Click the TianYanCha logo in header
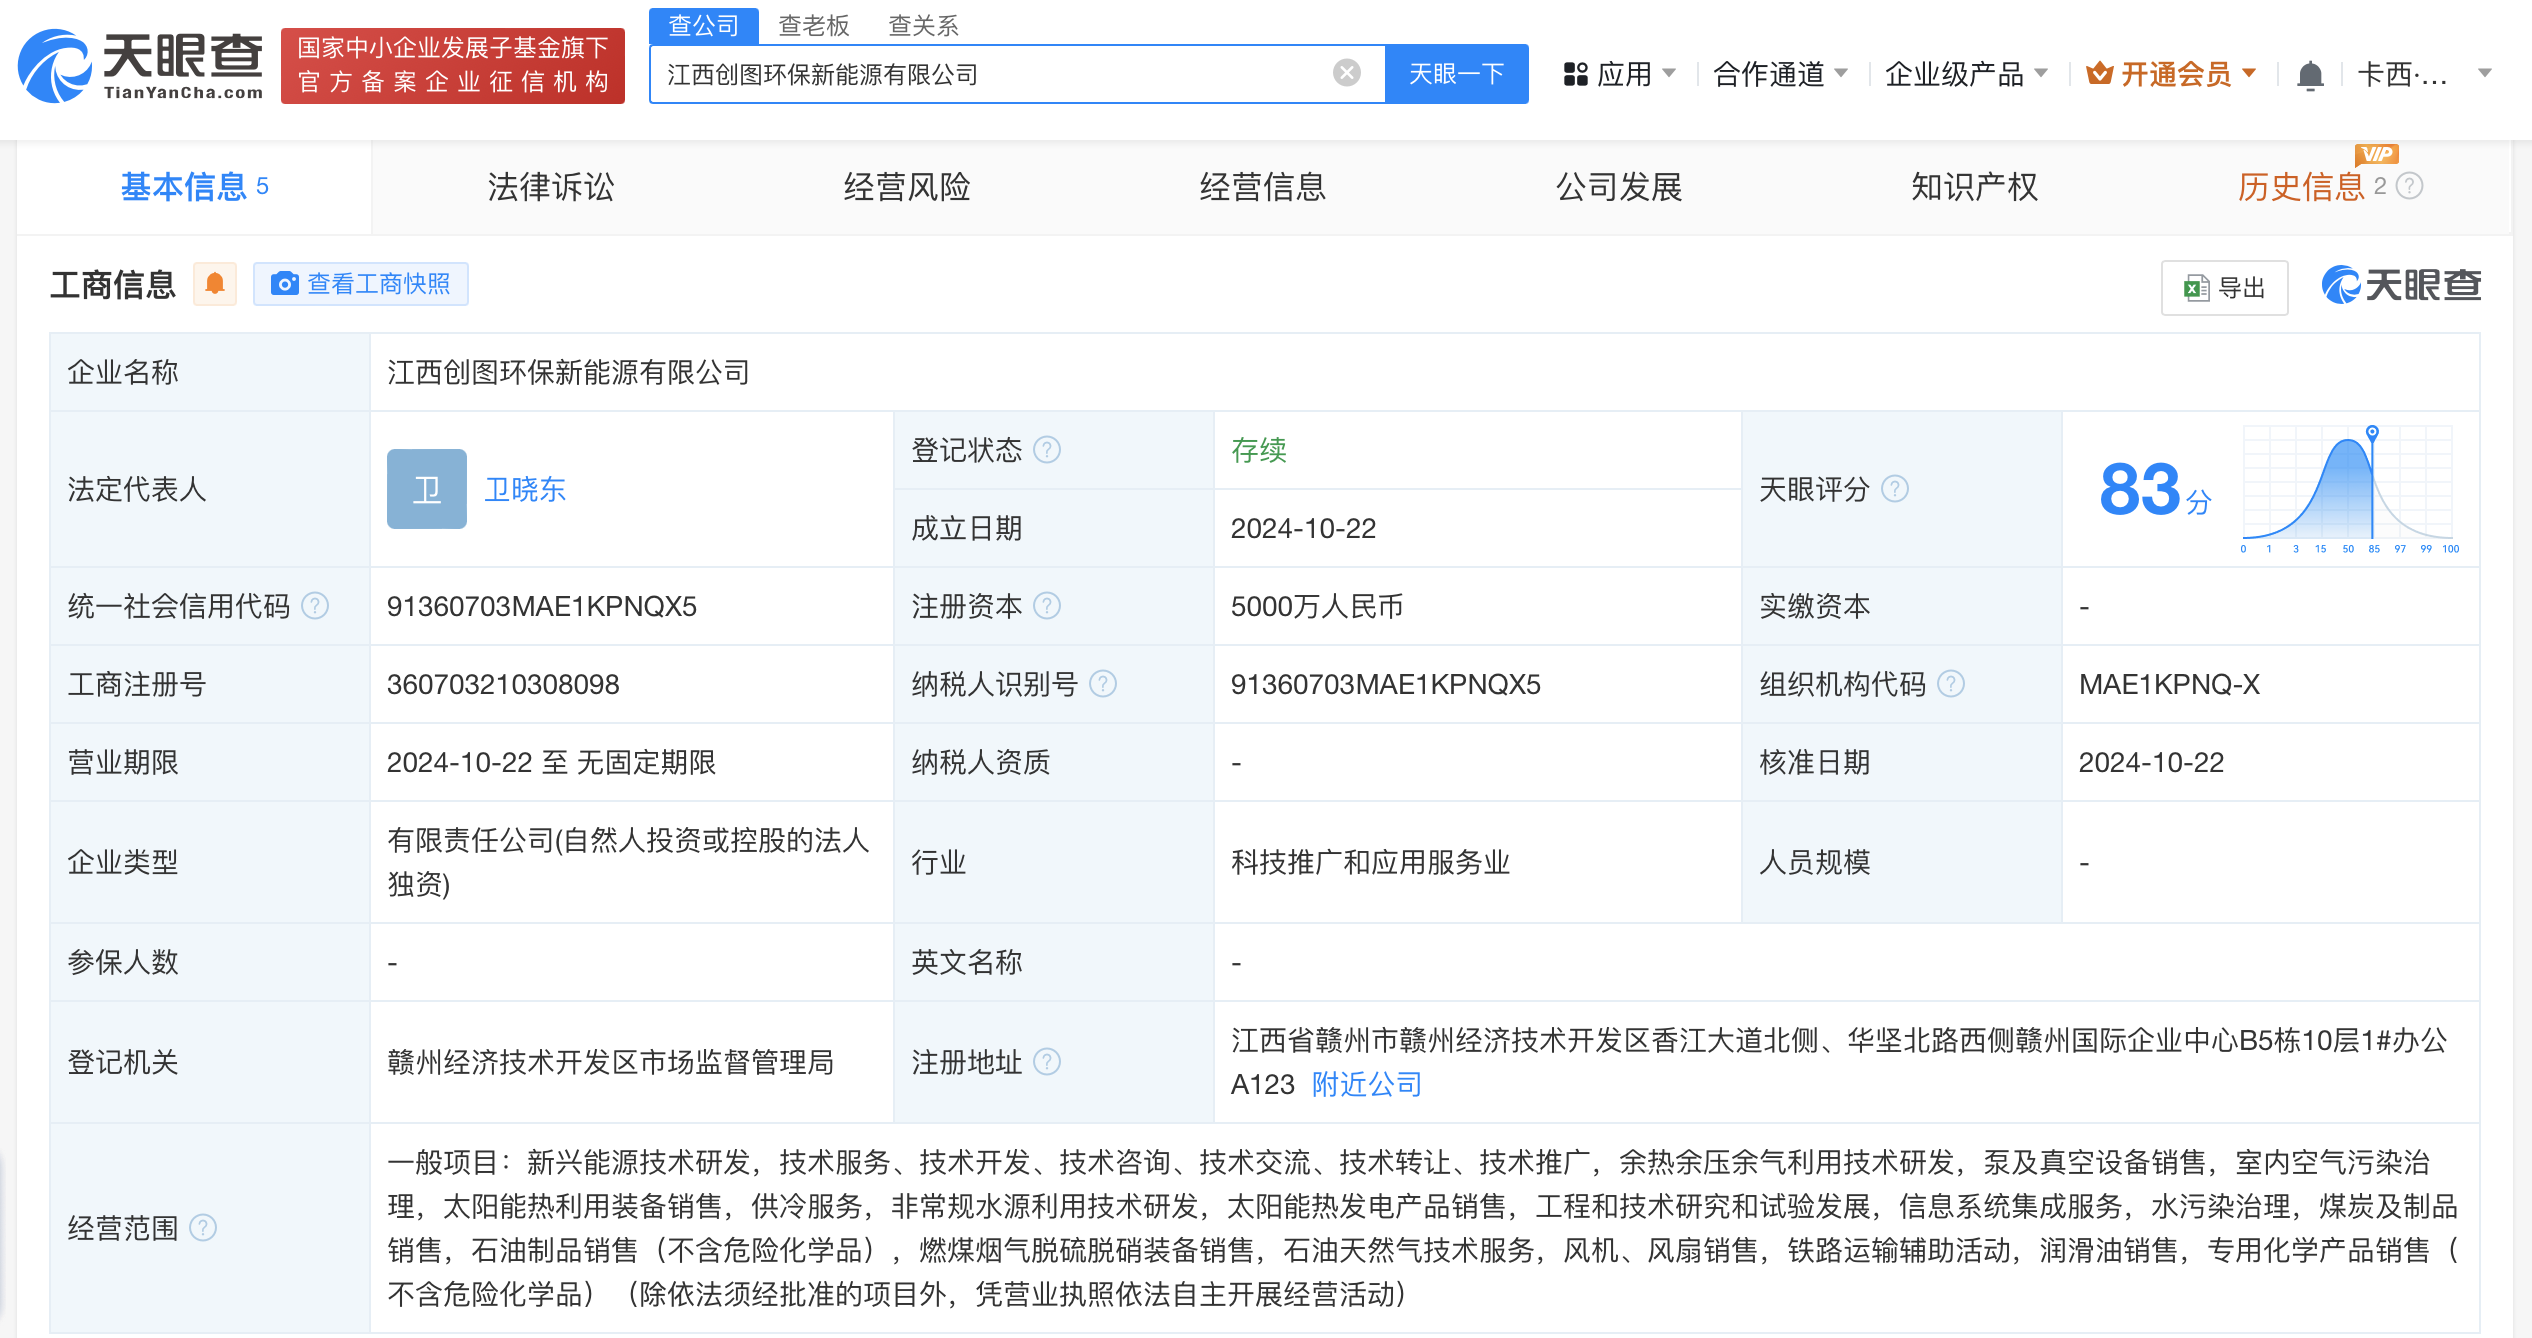The height and width of the screenshot is (1338, 2532). click(141, 66)
